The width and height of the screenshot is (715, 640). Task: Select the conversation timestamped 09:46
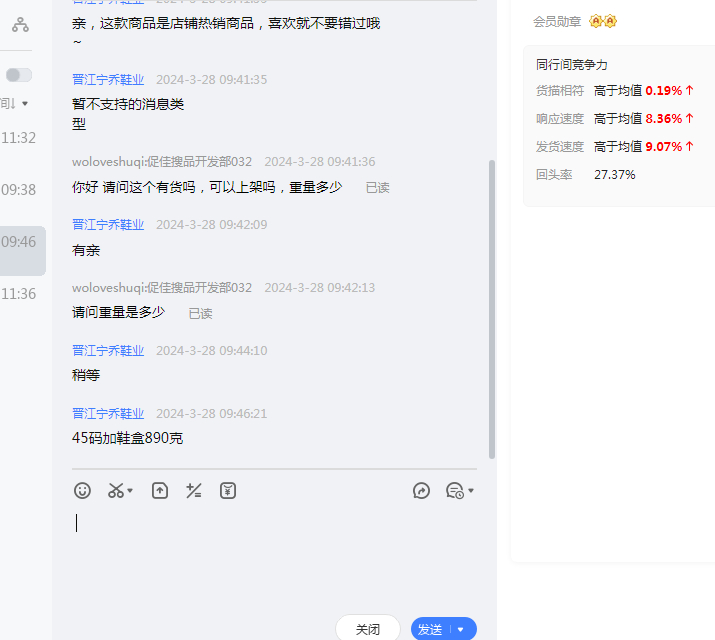tap(20, 242)
